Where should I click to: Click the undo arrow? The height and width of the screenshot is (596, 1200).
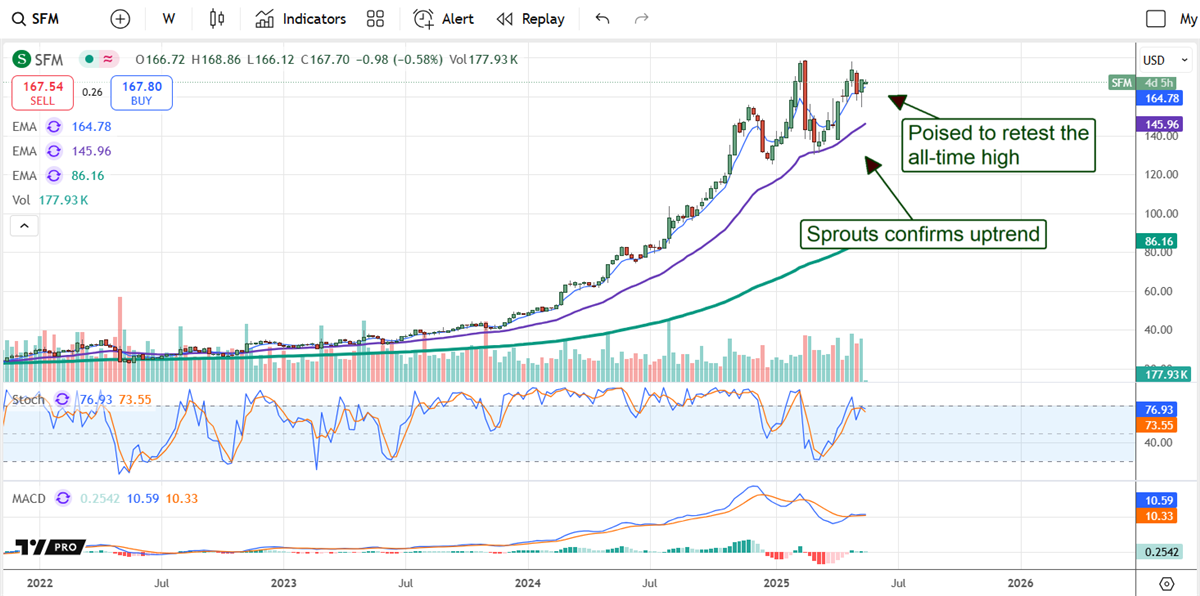pos(602,18)
